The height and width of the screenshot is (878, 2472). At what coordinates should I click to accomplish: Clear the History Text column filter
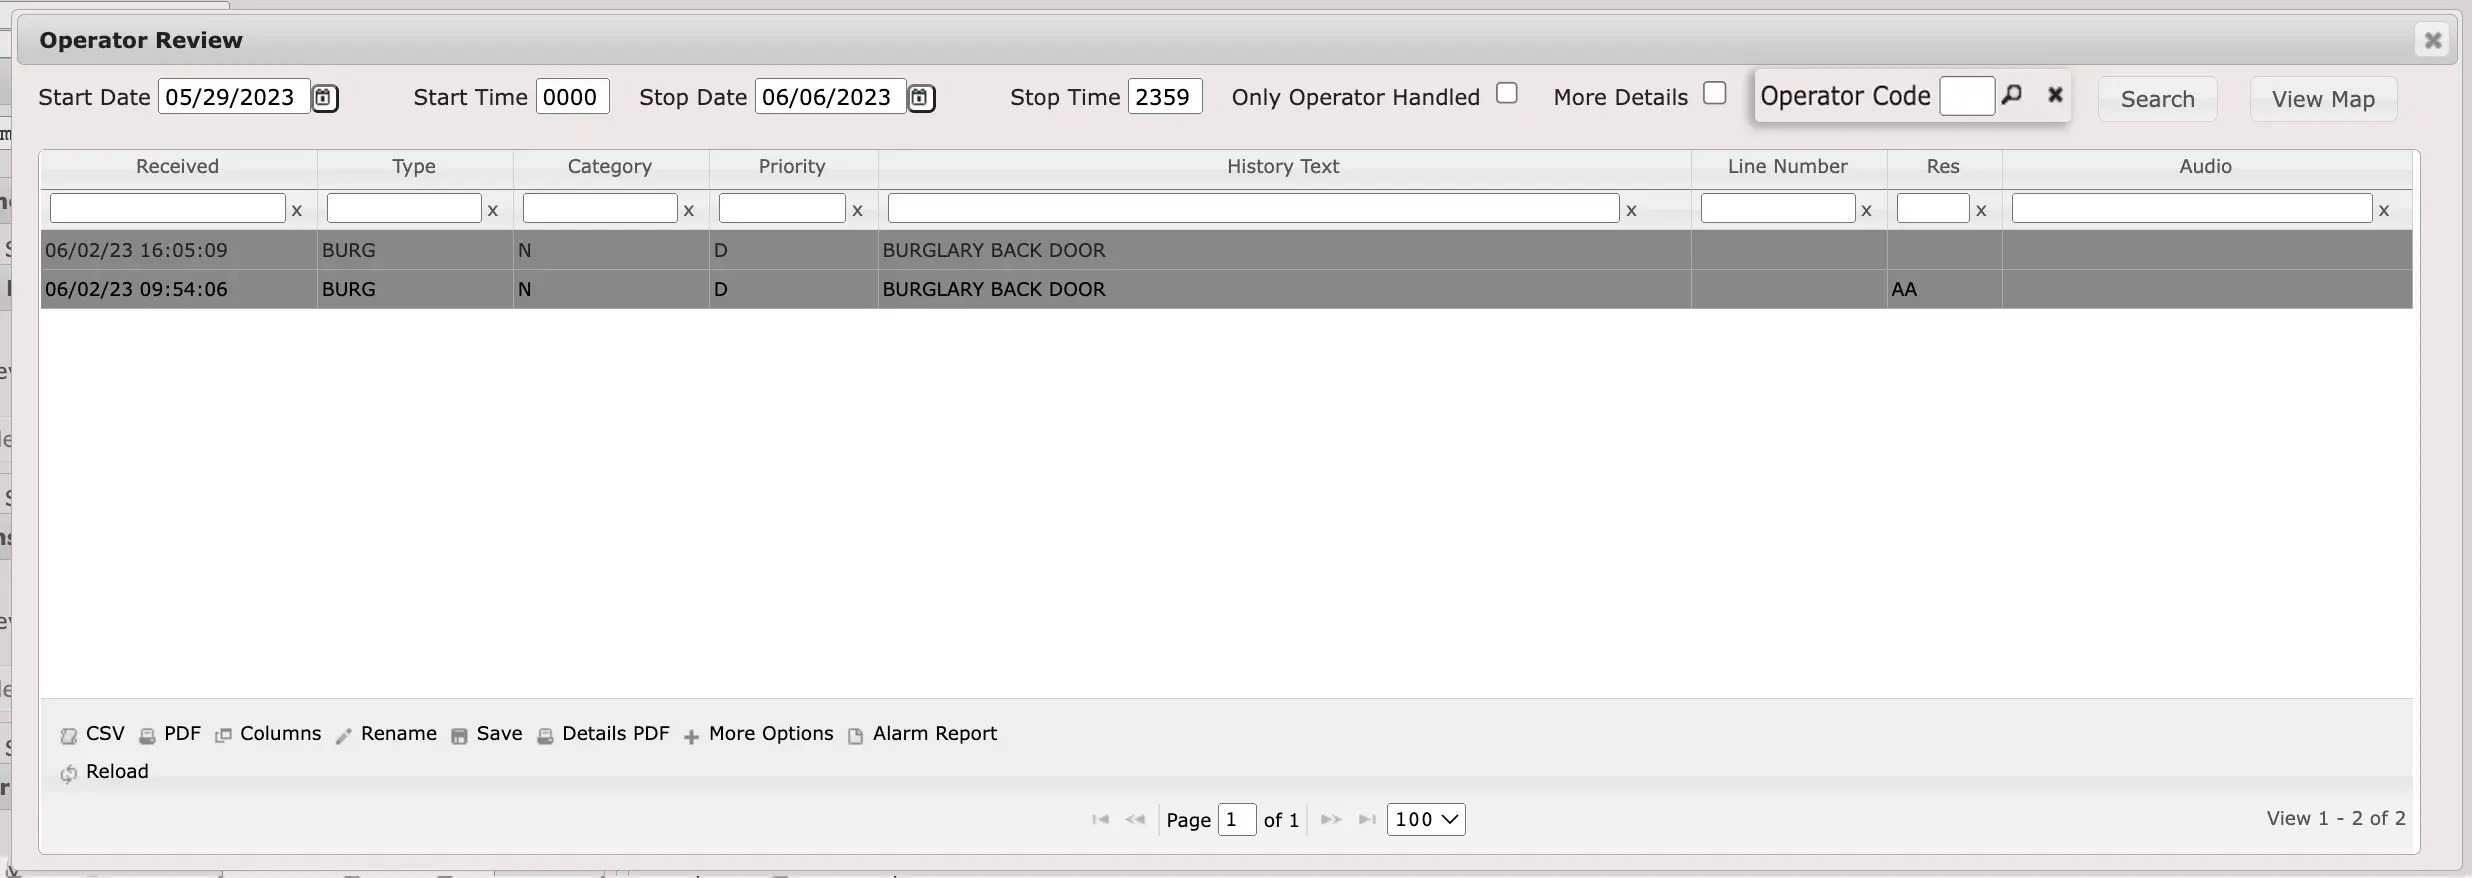tap(1631, 210)
